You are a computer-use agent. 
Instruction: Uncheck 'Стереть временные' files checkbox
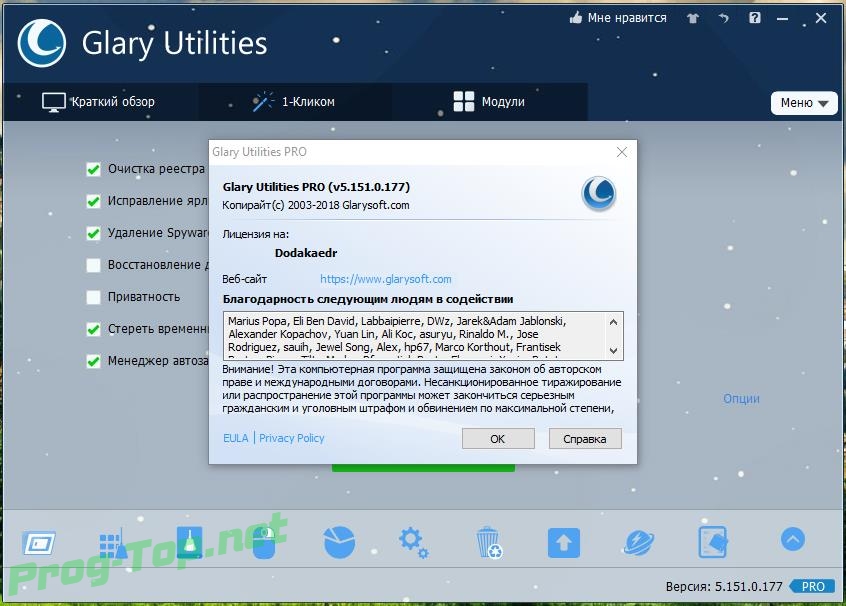click(x=93, y=329)
